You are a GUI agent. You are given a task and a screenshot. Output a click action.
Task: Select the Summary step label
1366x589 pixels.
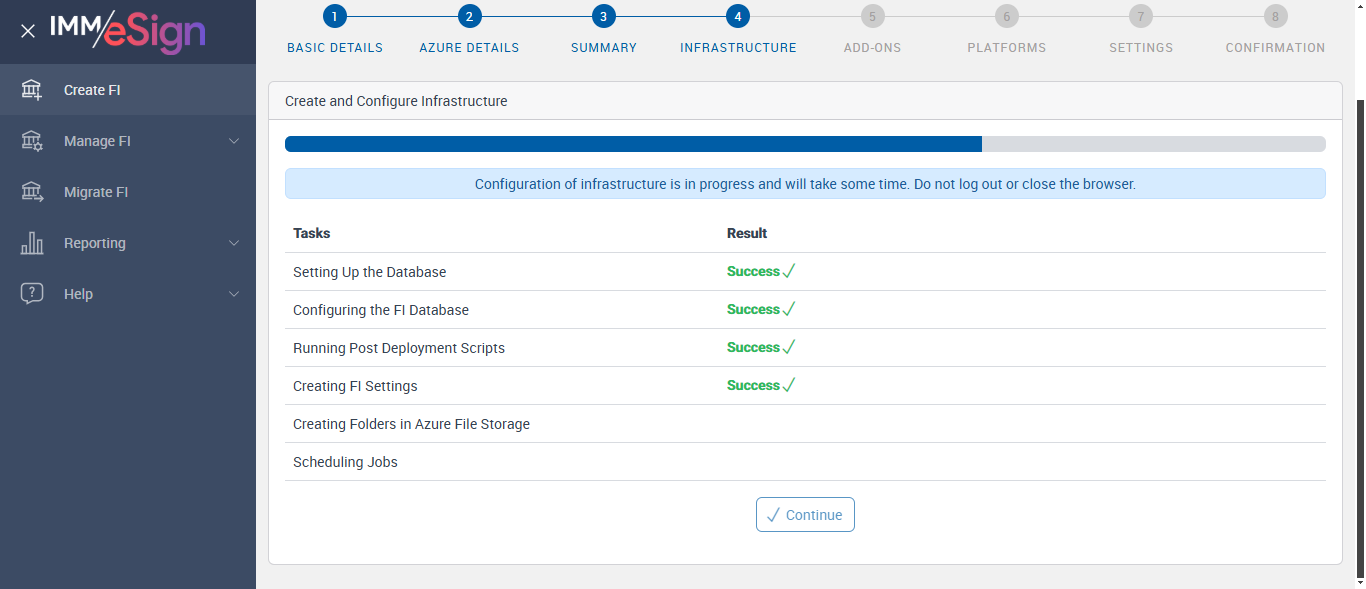[x=604, y=48]
